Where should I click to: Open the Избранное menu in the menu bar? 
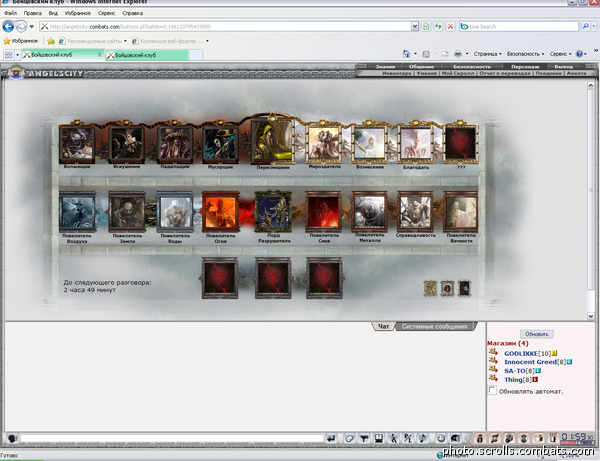click(x=78, y=13)
